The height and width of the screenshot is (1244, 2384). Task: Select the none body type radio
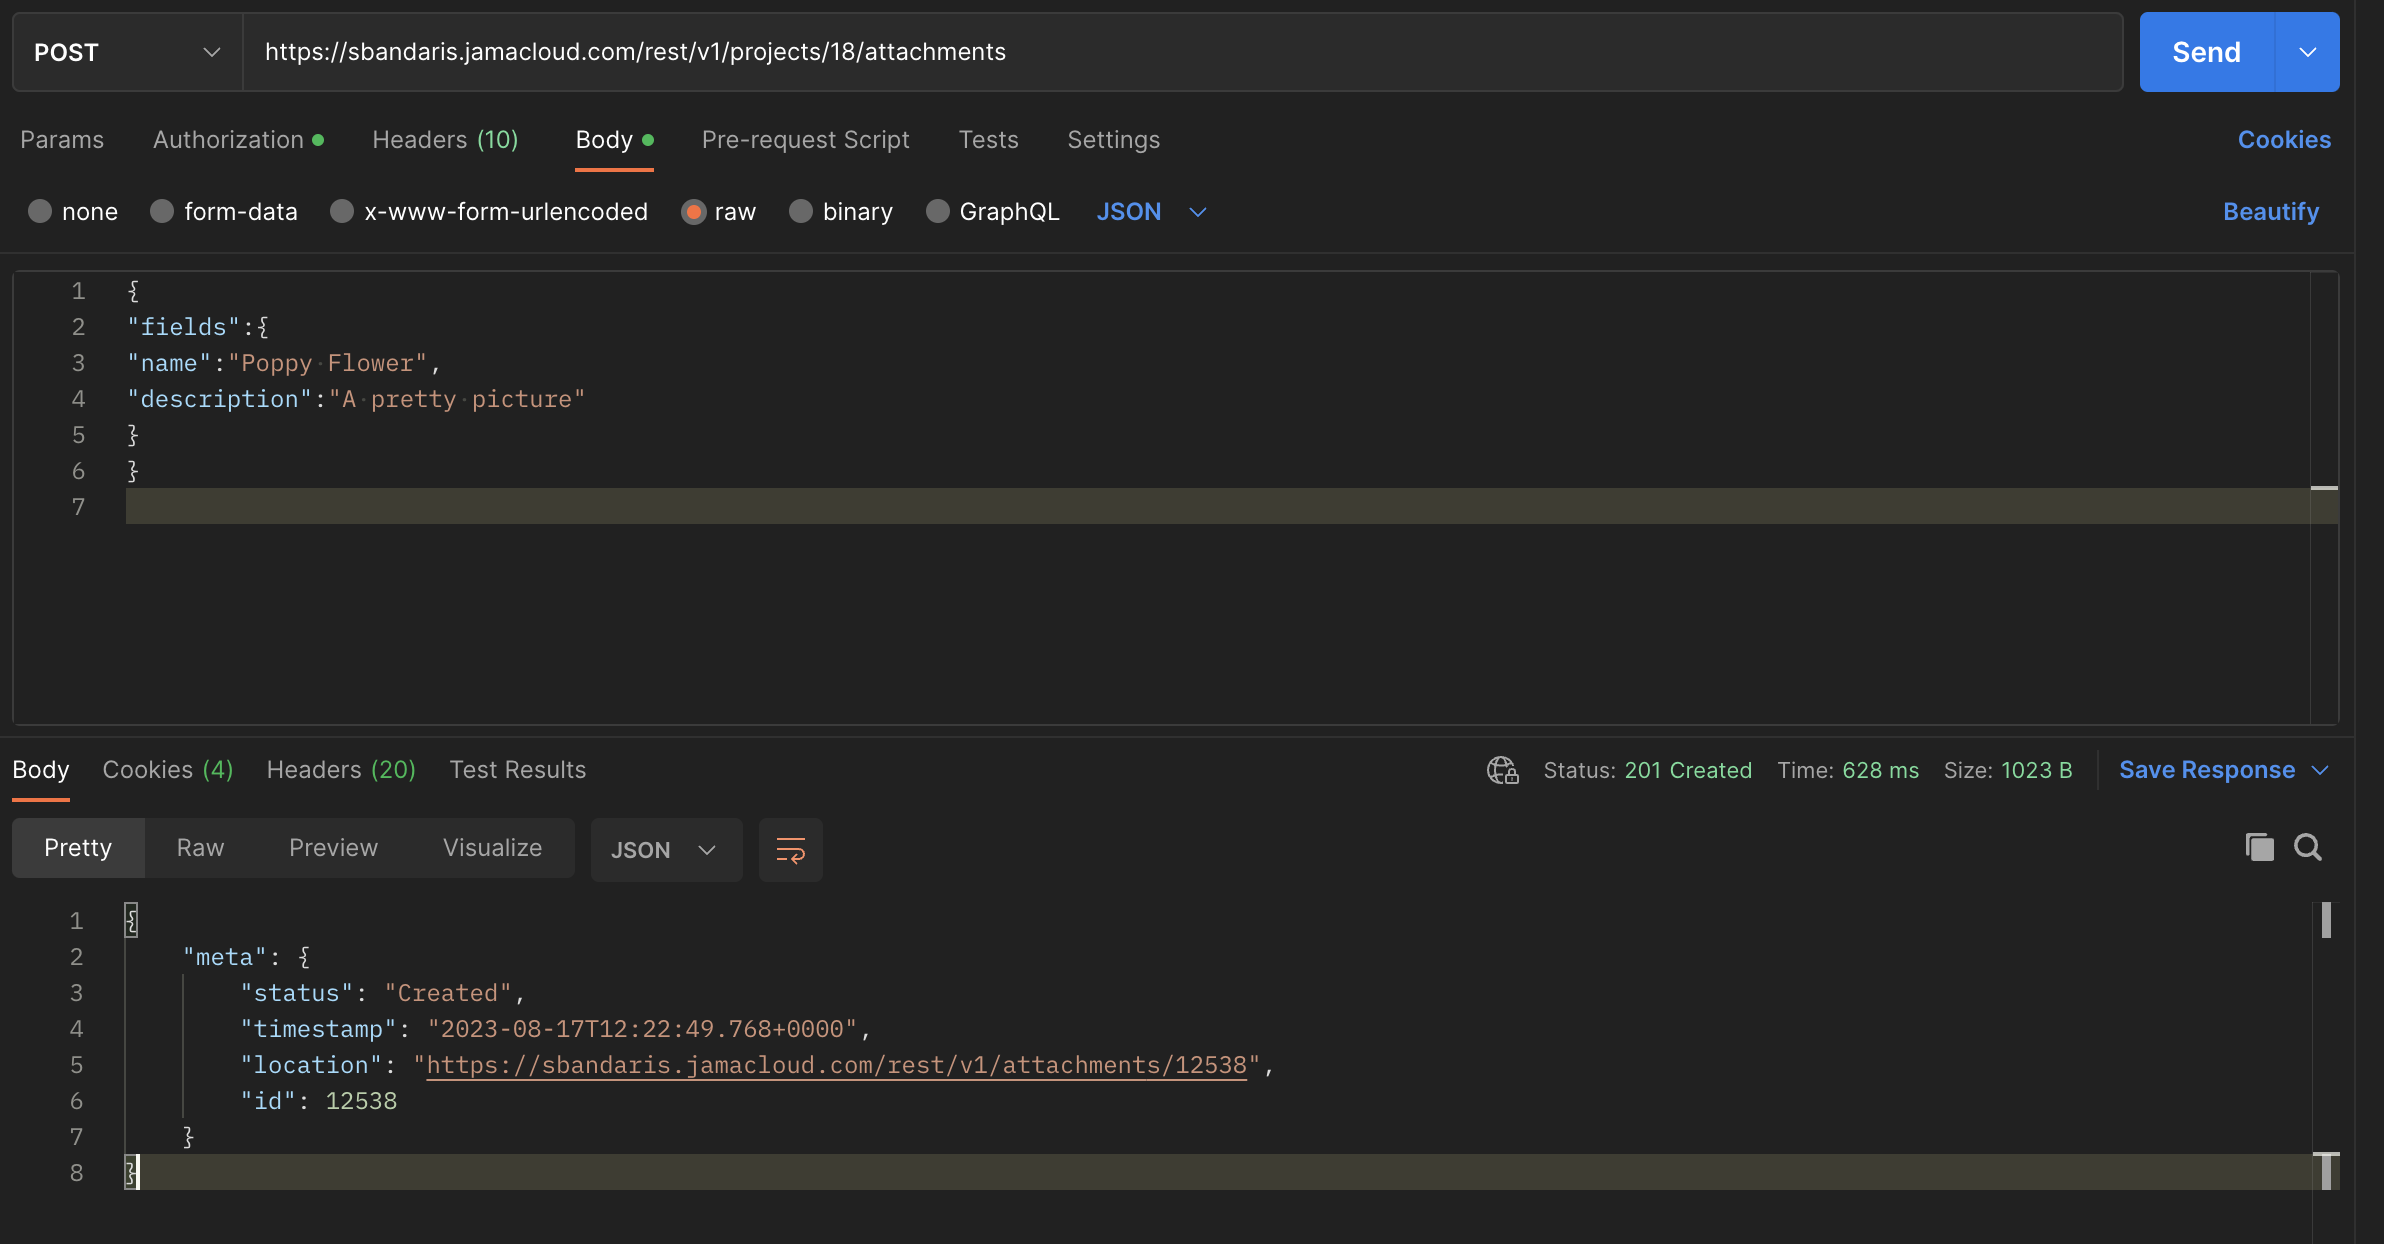(40, 211)
